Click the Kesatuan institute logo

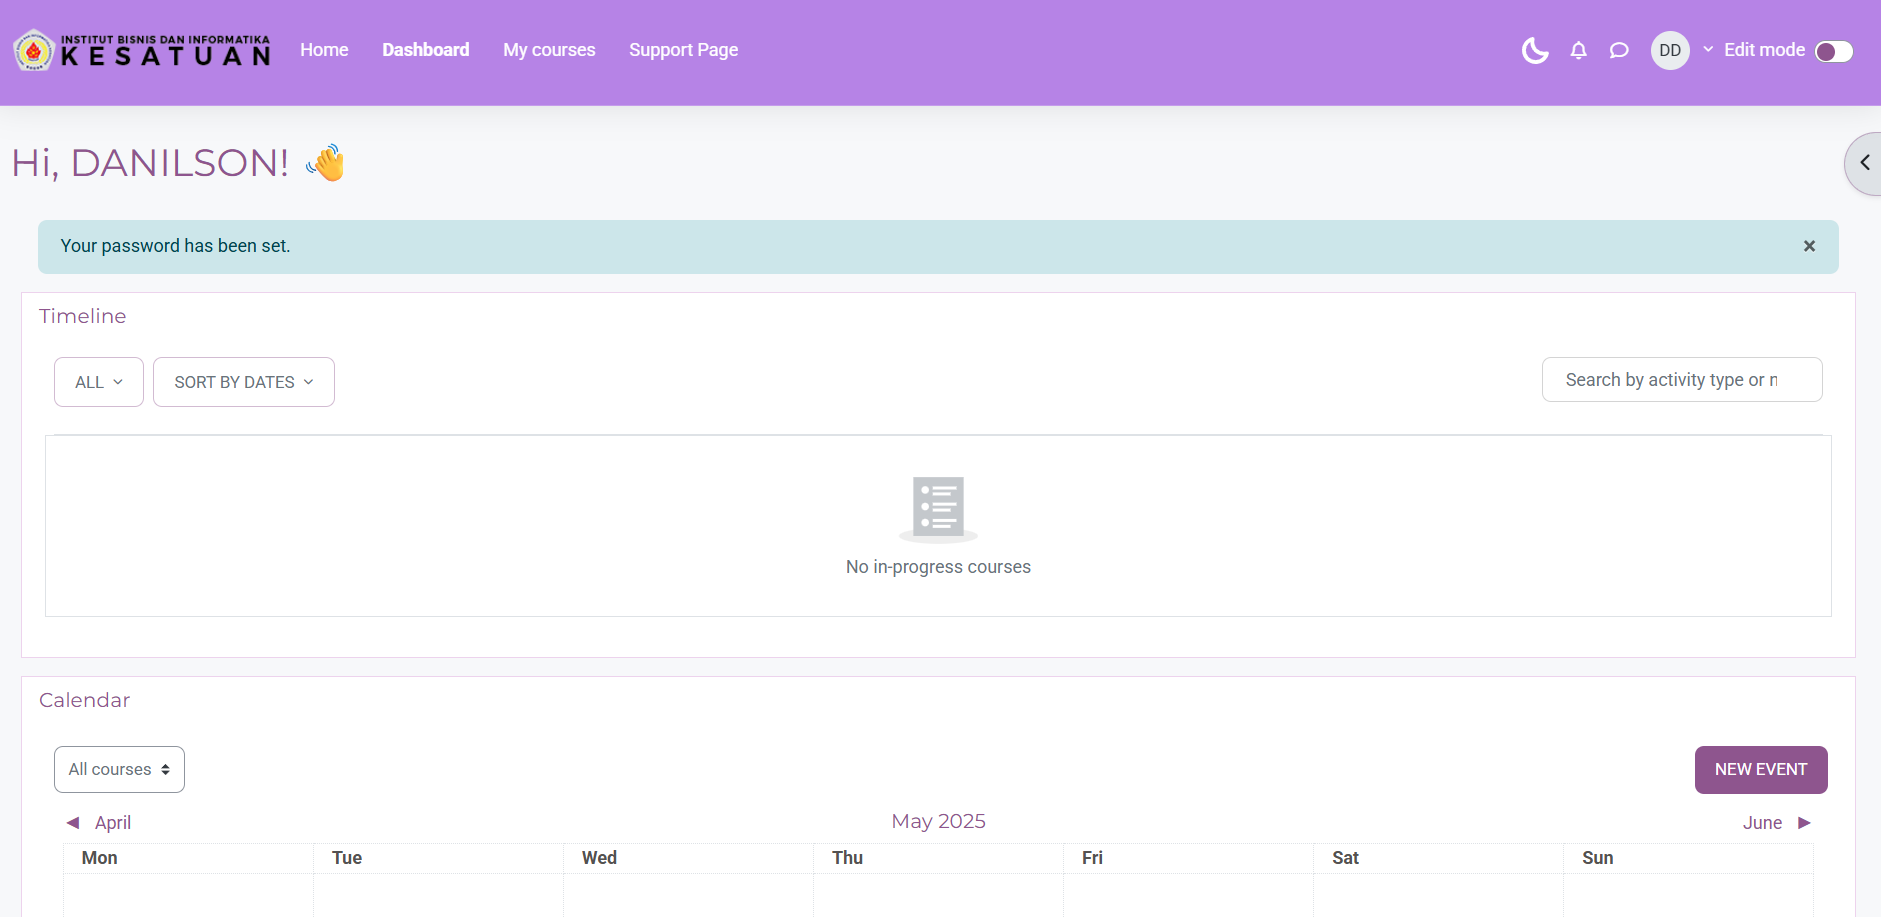[142, 50]
